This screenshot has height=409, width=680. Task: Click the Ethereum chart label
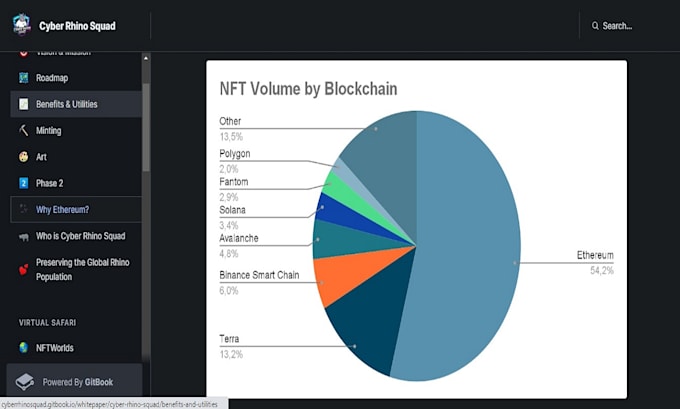(x=595, y=255)
